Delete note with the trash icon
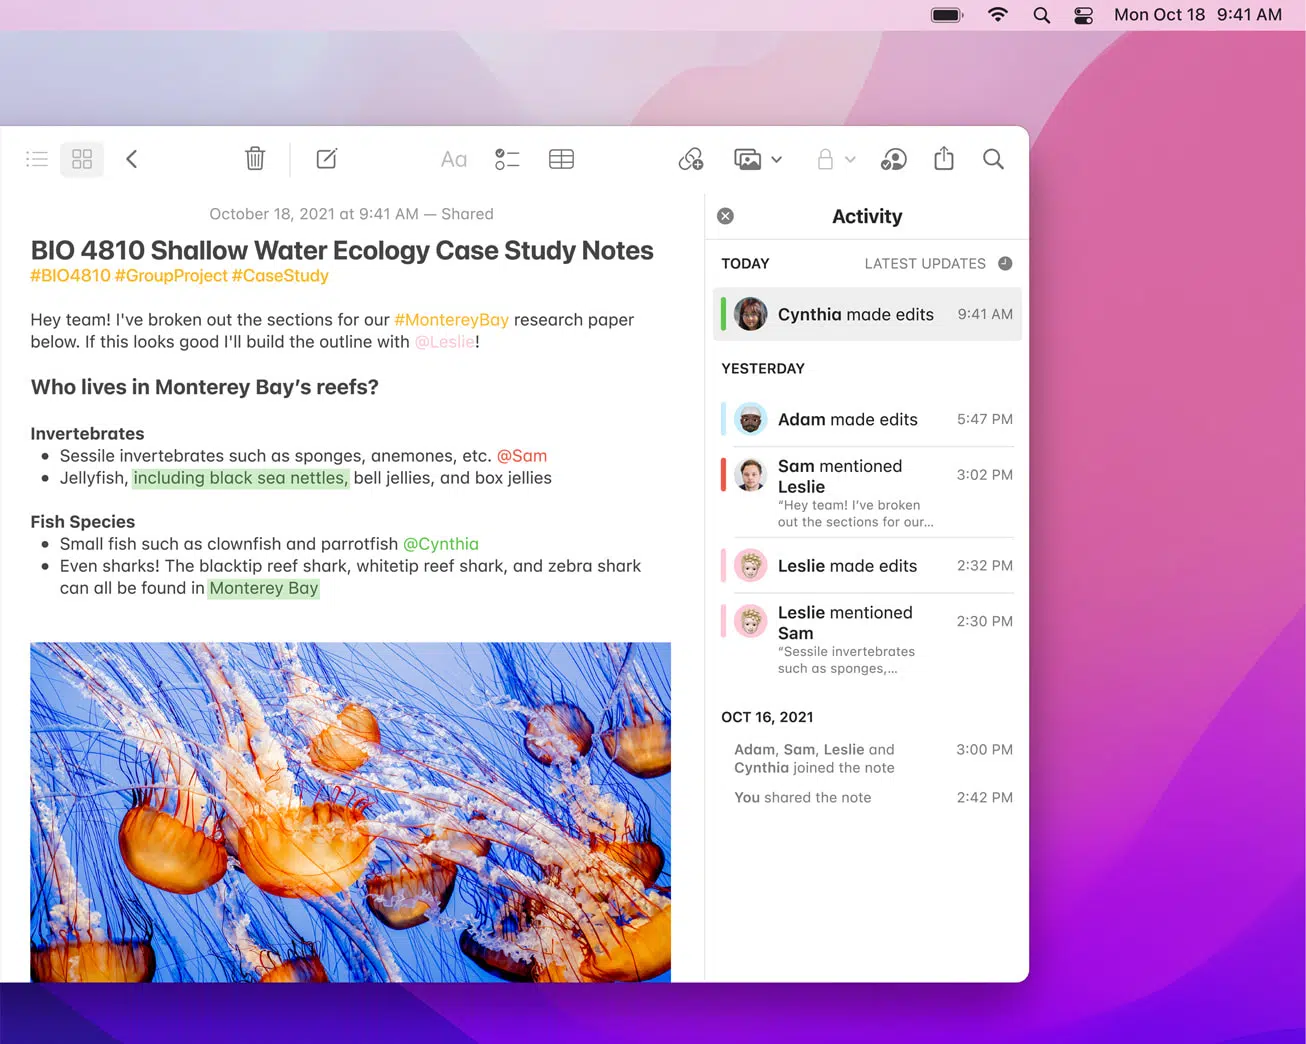This screenshot has height=1044, width=1306. click(255, 159)
